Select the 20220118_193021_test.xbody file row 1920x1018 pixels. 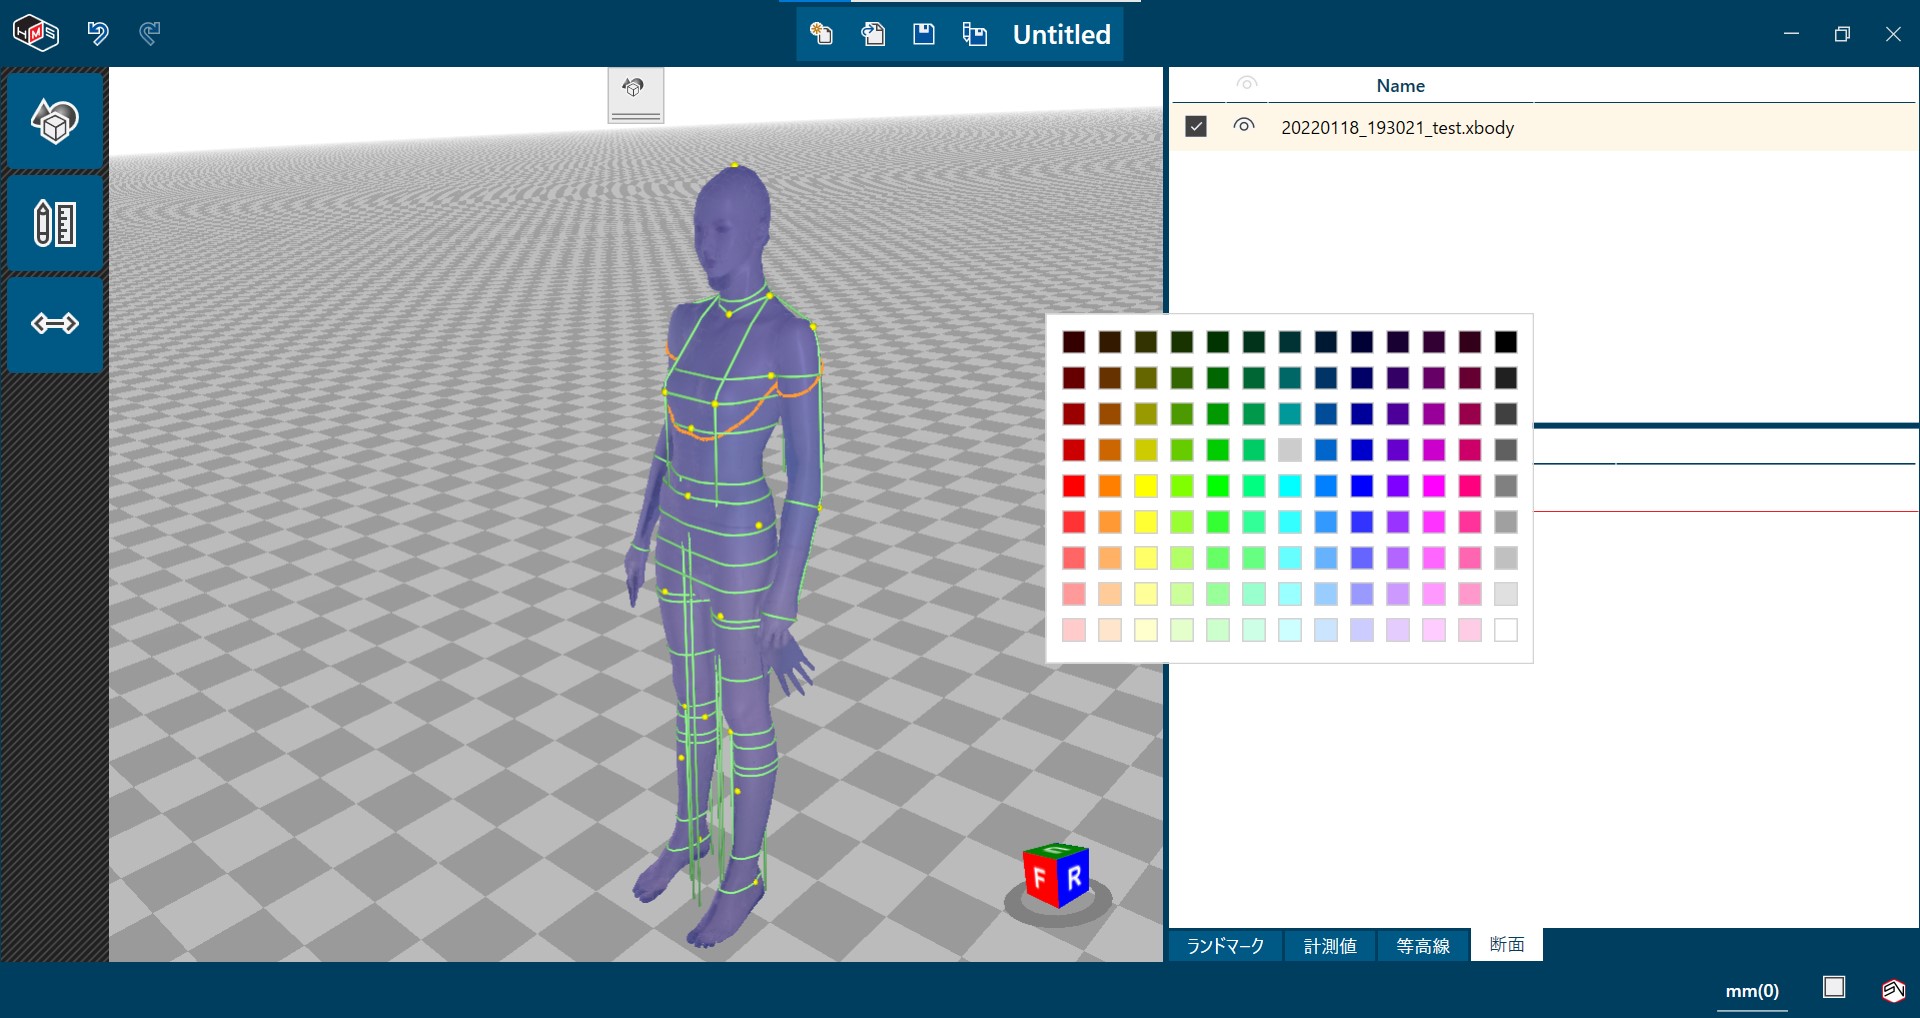(1544, 127)
